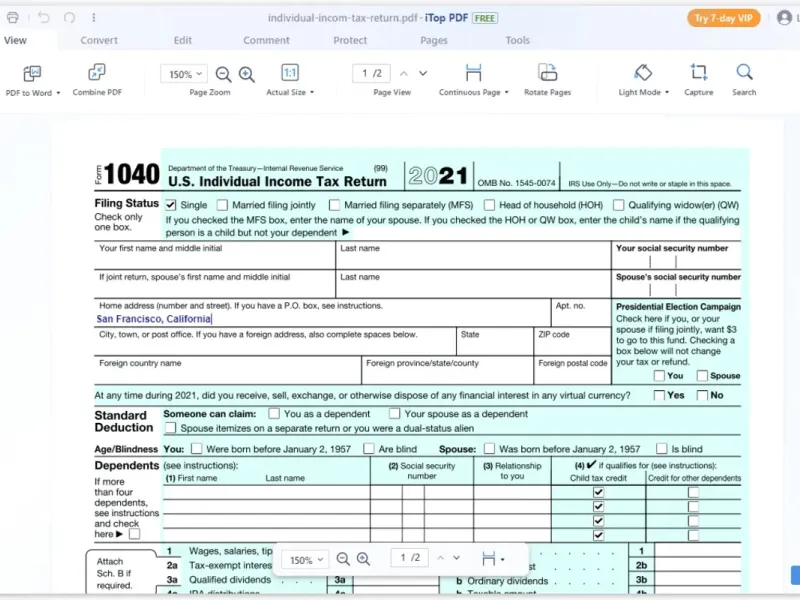Tick the Yes virtual currency checkbox
The width and height of the screenshot is (800, 600).
click(659, 395)
